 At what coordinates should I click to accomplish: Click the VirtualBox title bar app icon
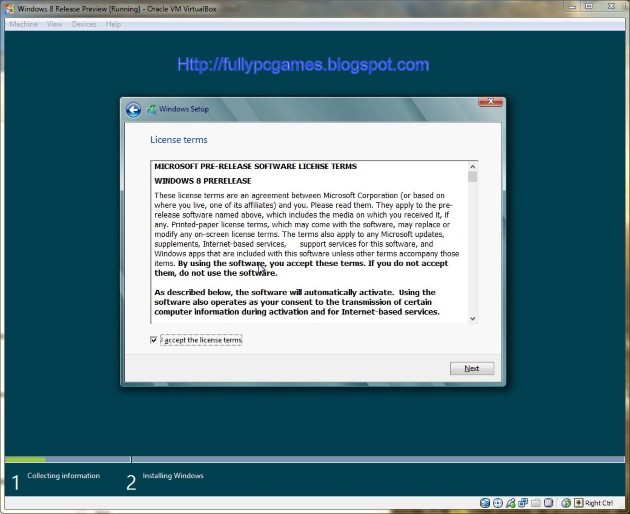pyautogui.click(x=10, y=8)
